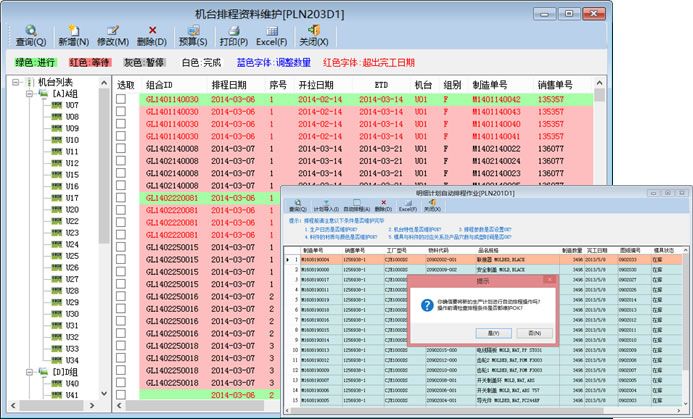Select machine U41 in the tree
The width and height of the screenshot is (693, 419).
coord(72,395)
